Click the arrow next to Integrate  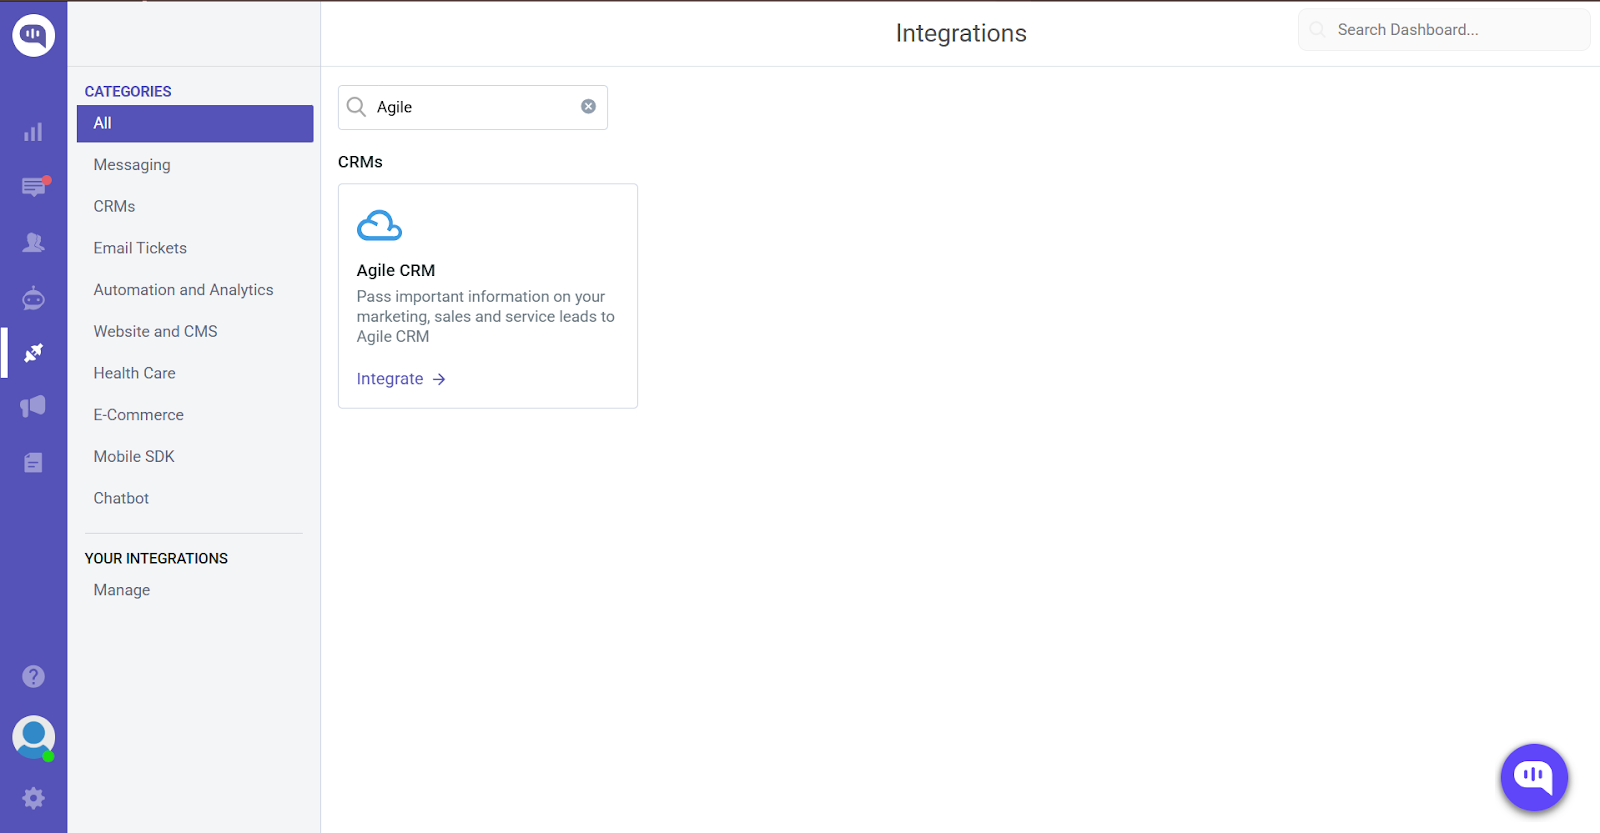(439, 379)
